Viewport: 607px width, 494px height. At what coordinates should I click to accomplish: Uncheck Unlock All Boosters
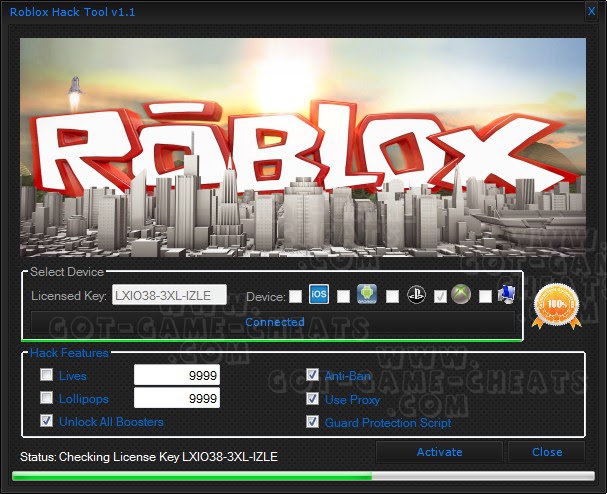[x=46, y=420]
